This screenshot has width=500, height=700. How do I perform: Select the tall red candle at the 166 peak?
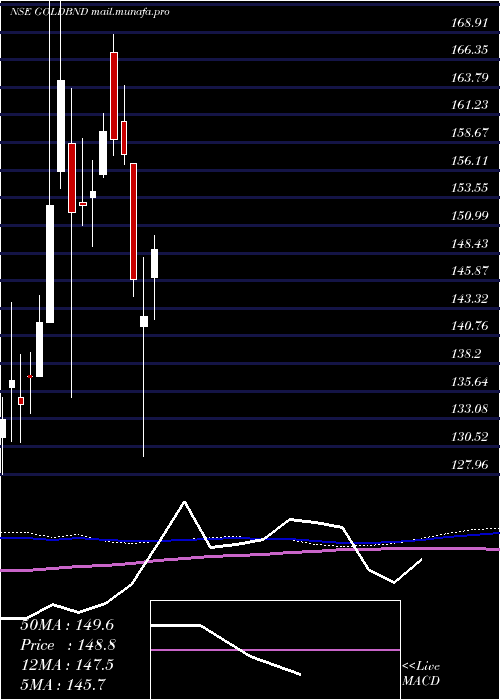point(114,96)
